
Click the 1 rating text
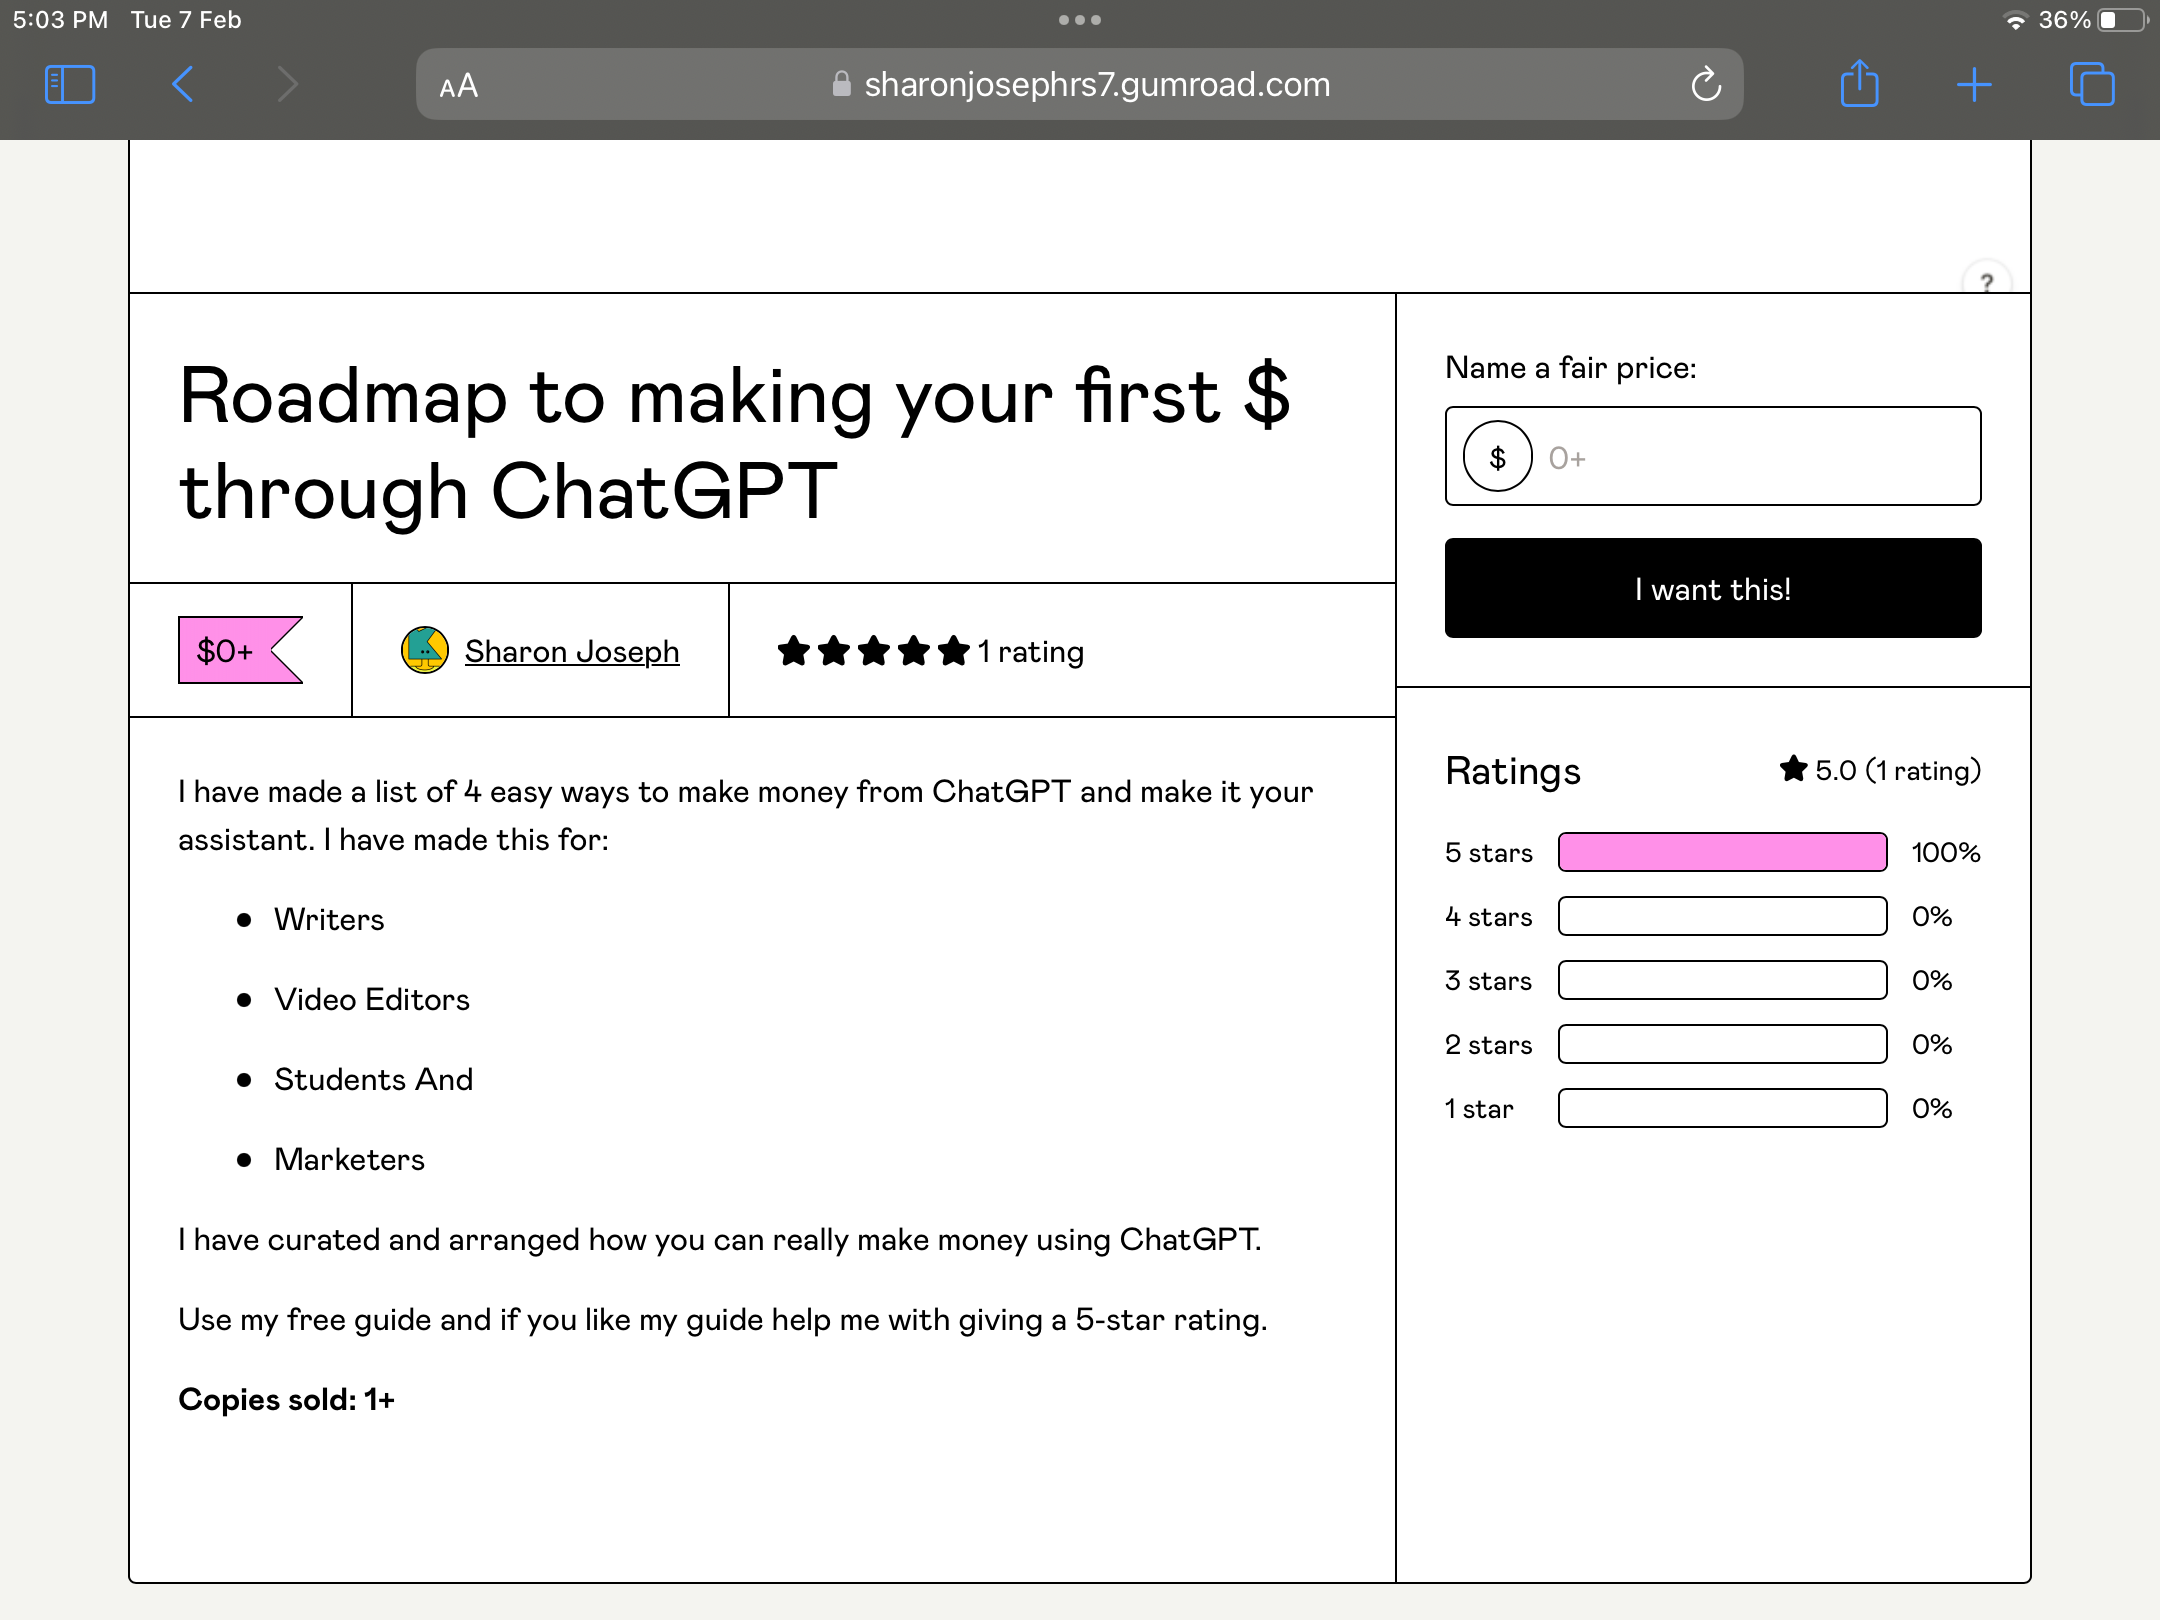pos(1031,652)
